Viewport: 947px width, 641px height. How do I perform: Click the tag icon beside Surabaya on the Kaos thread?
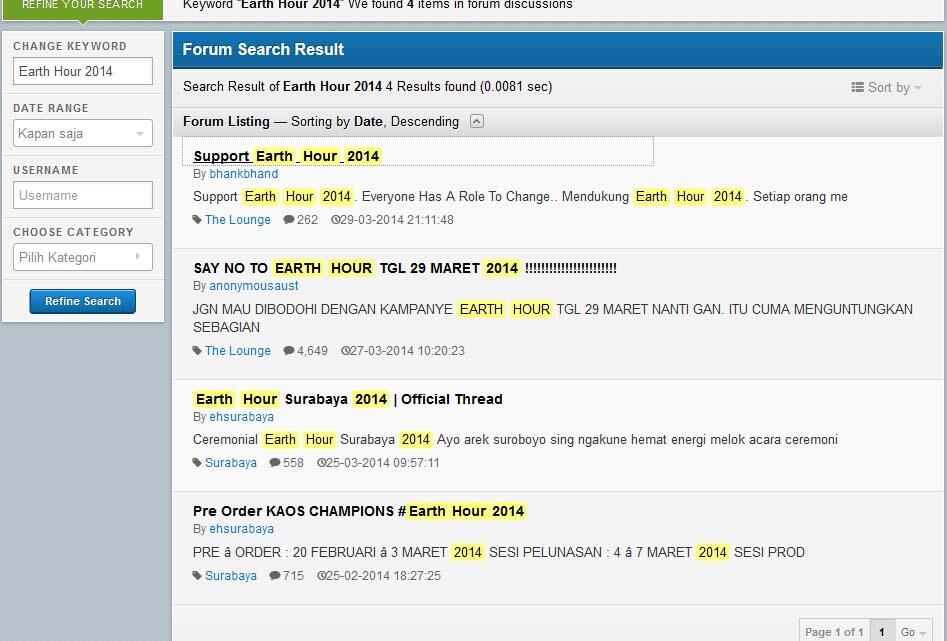click(x=199, y=575)
